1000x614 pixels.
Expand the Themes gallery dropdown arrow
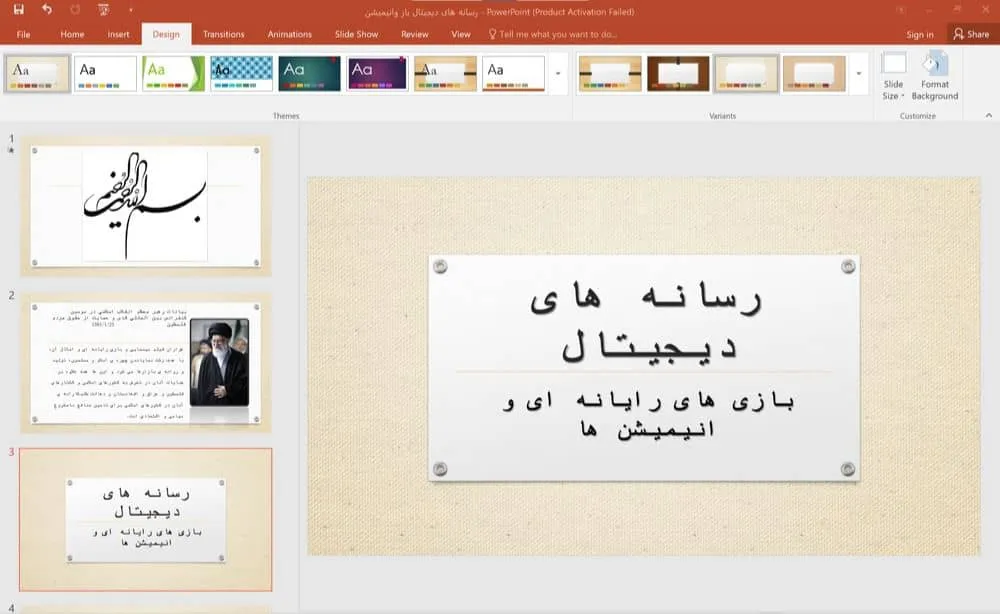[x=558, y=74]
